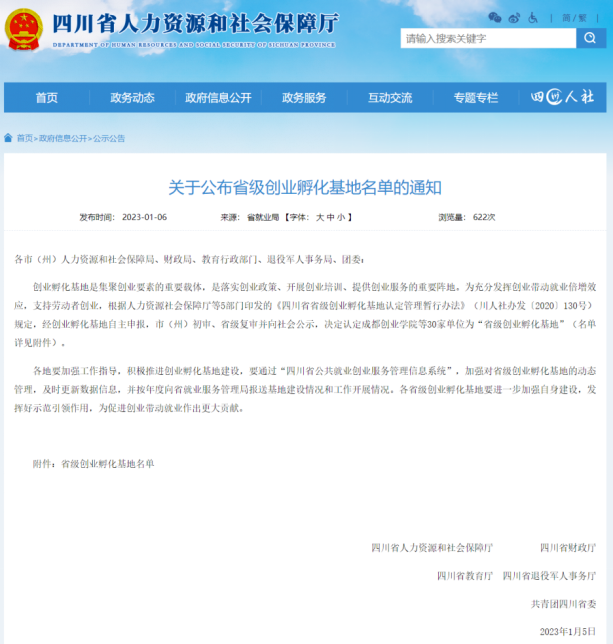Click the article title 关于公布省级创业孵化基地名单的通知
Image resolution: width=613 pixels, height=644 pixels.
(305, 188)
